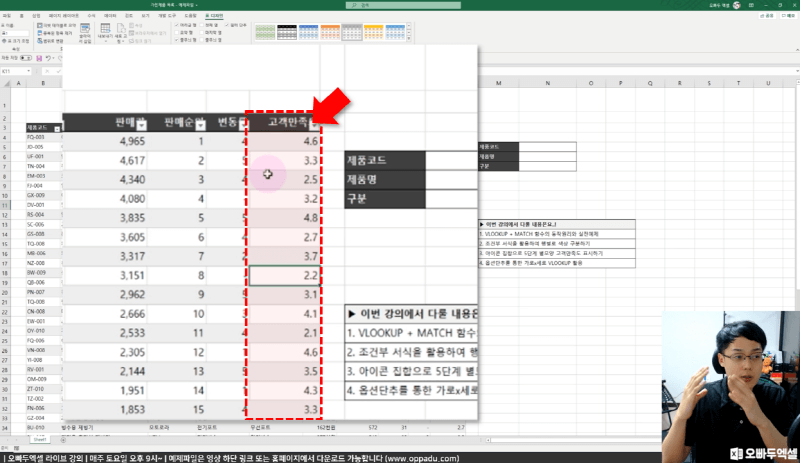Viewport: 800px width, 463px height.
Task: Open Summarize with PivotTable command
Action: pyautogui.click(x=56, y=26)
